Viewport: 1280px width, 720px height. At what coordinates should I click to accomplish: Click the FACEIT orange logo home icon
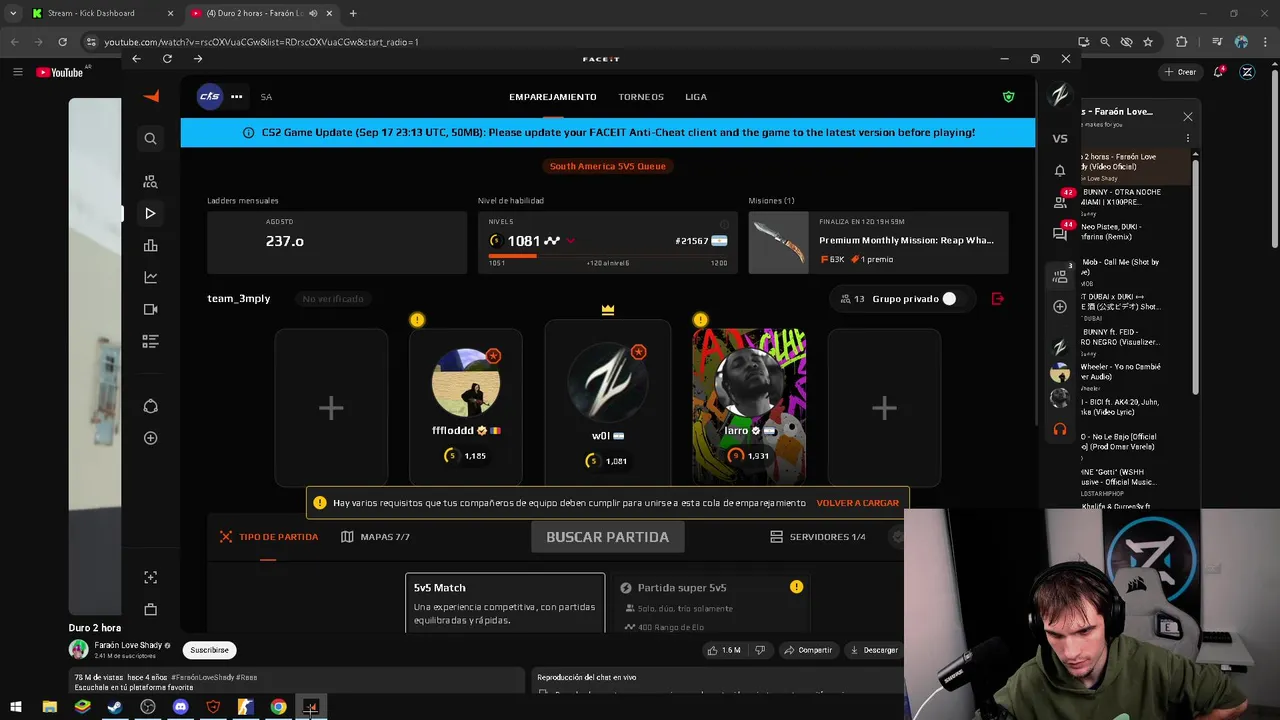point(151,96)
